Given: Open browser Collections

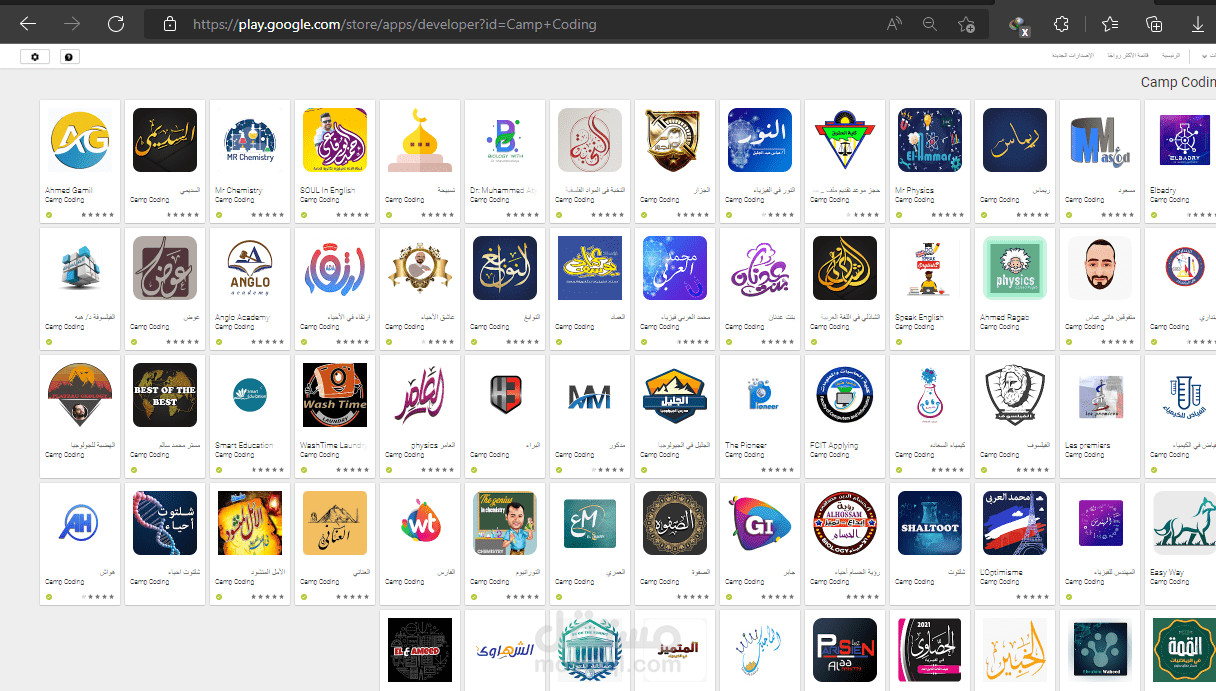Looking at the screenshot, I should 1154,24.
